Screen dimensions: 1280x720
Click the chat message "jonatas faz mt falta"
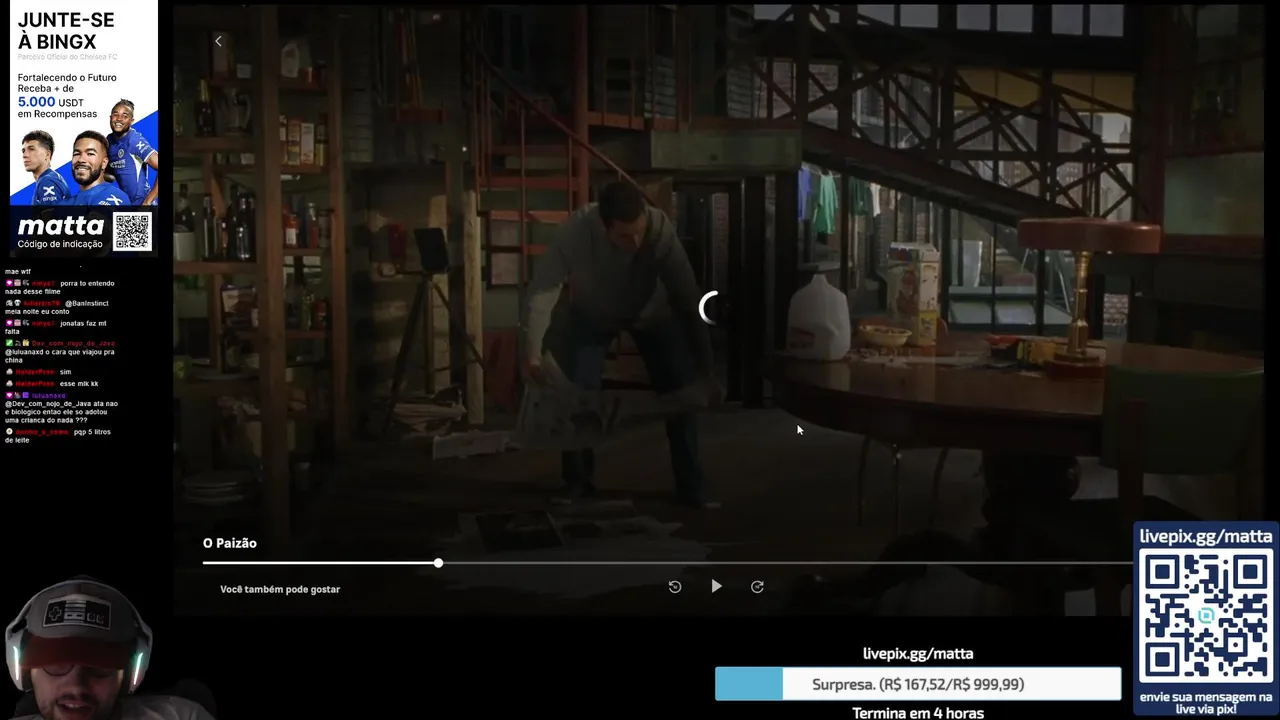(x=55, y=327)
